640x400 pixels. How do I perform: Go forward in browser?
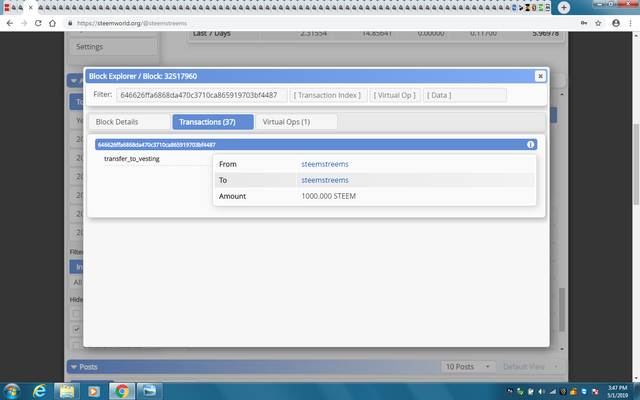(x=24, y=23)
